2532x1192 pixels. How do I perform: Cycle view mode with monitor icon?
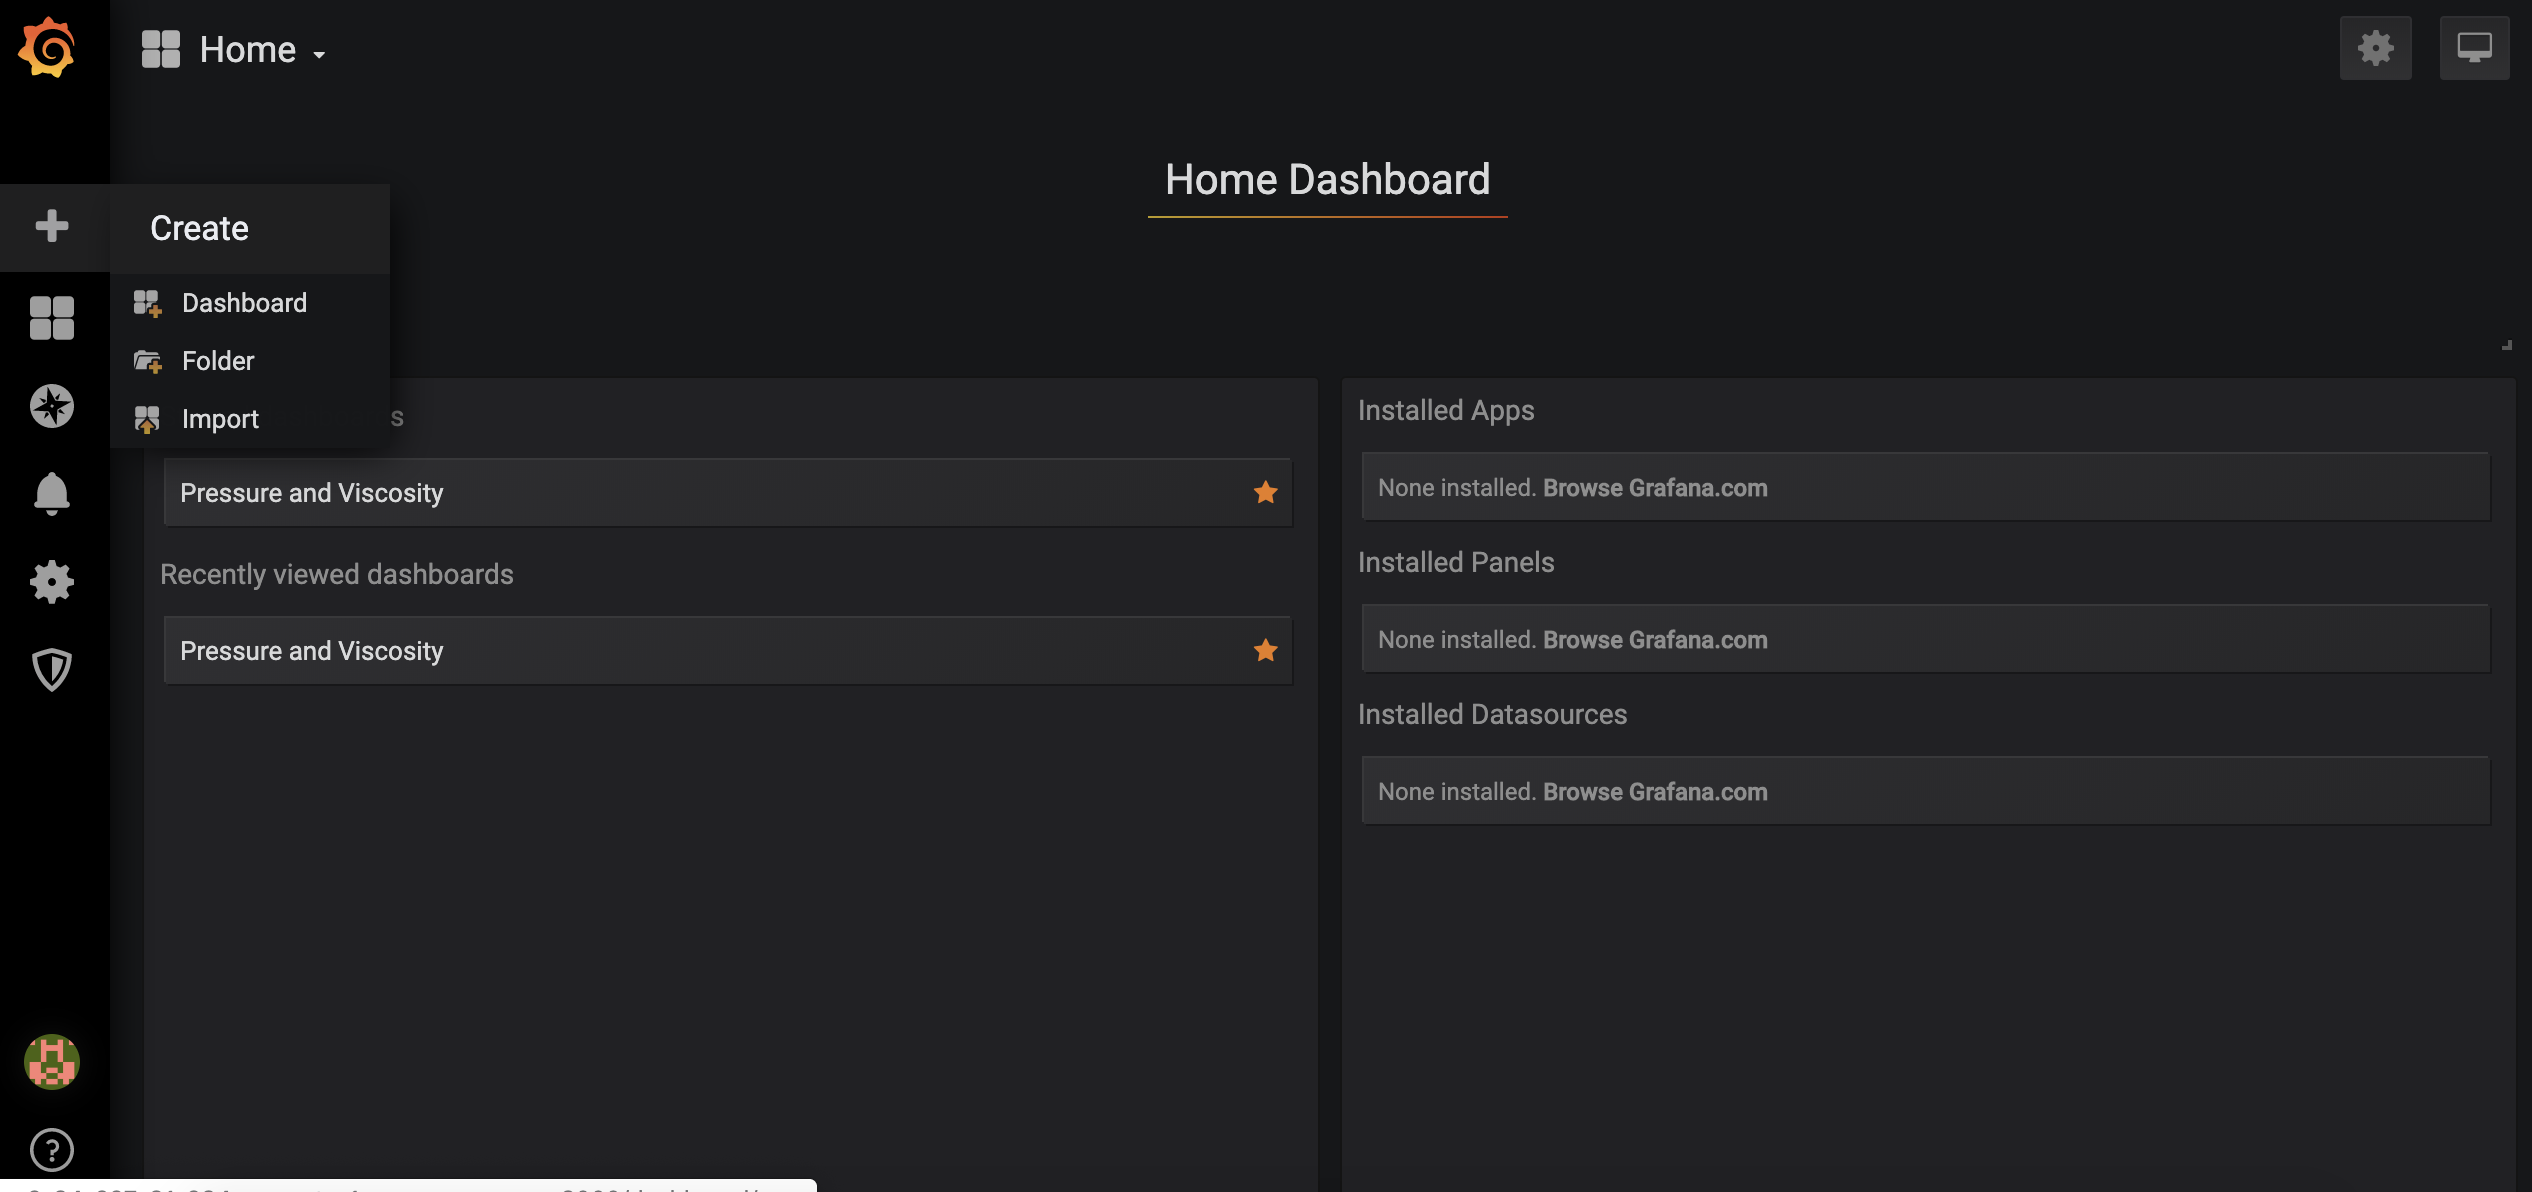point(2474,48)
